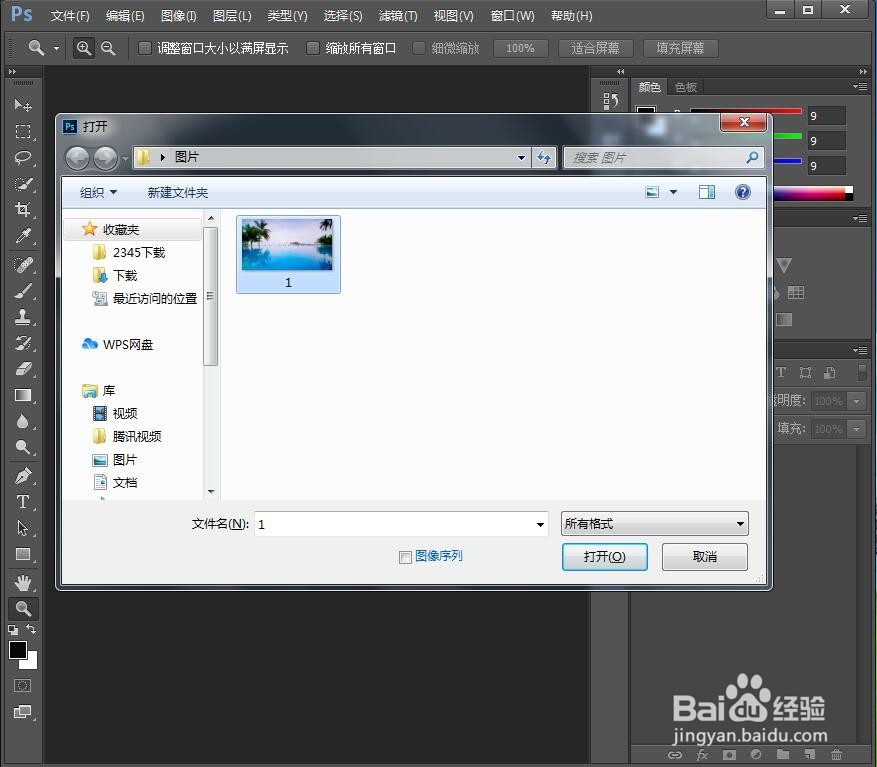Viewport: 877px width, 767px height.
Task: Click the 适合屏幕 button
Action: click(596, 48)
